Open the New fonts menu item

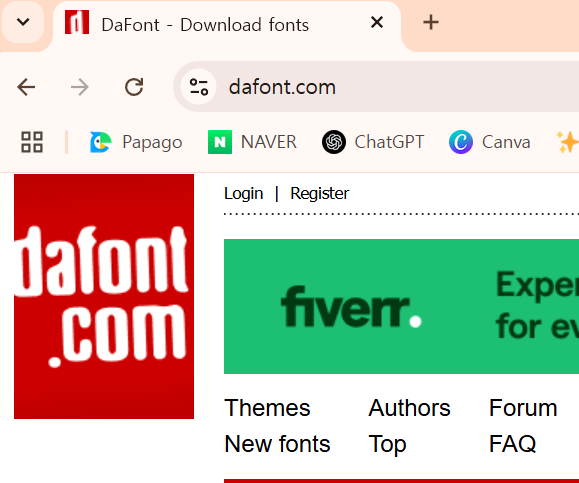coord(277,444)
